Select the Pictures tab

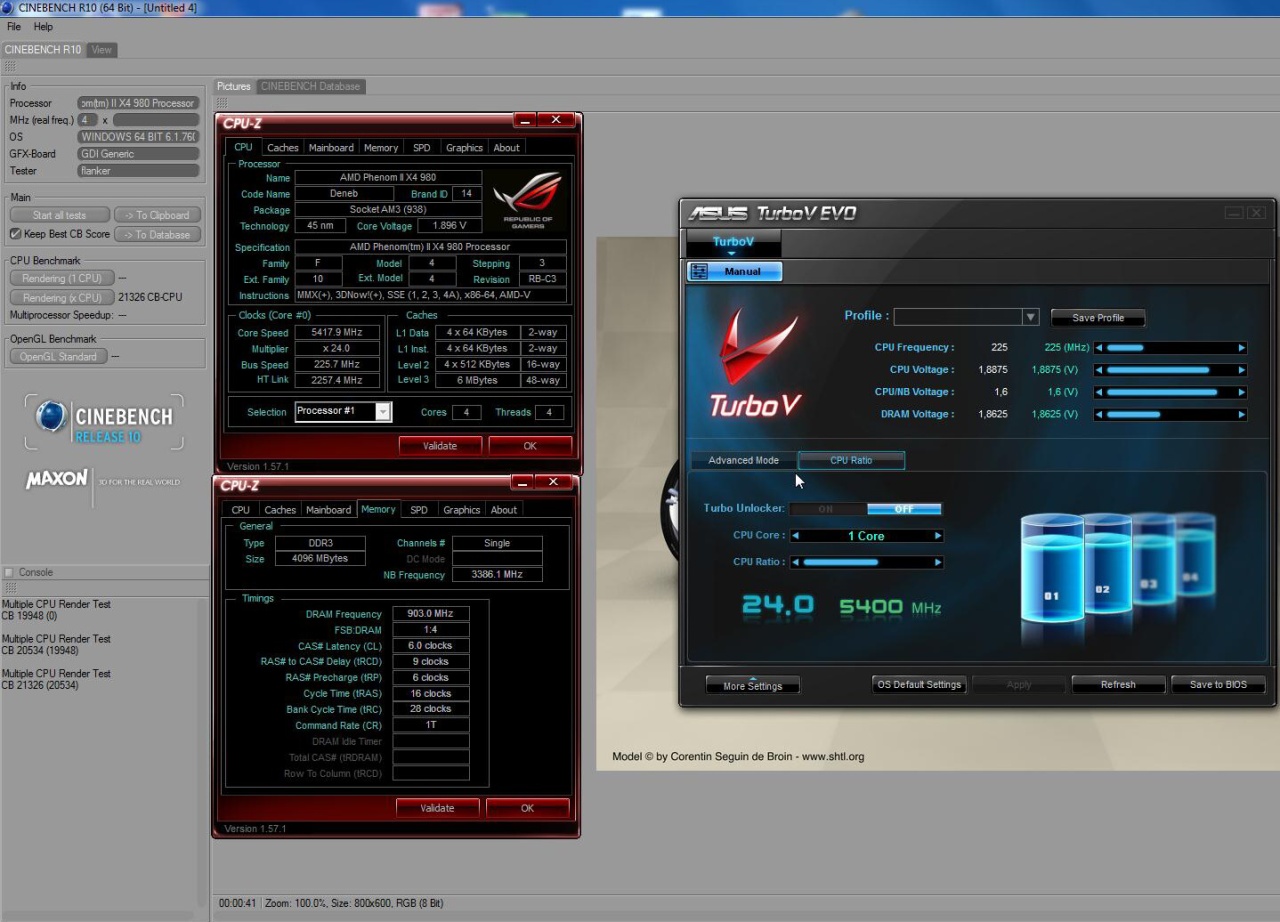tap(234, 86)
